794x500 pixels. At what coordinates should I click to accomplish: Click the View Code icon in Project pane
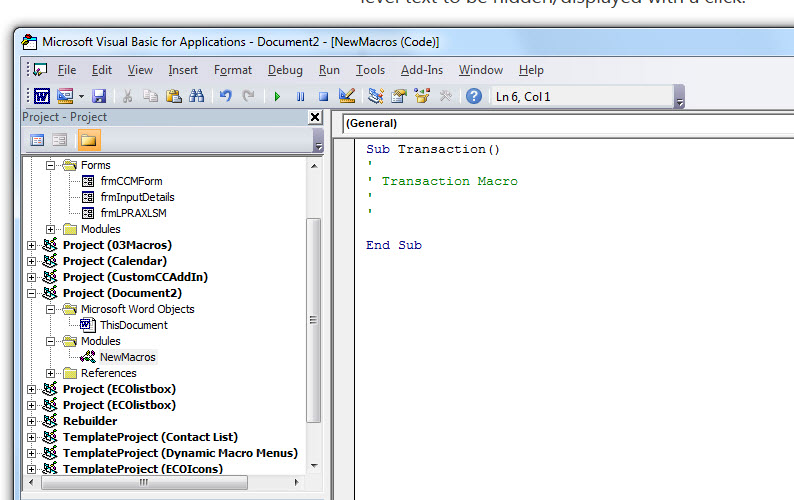coord(37,140)
